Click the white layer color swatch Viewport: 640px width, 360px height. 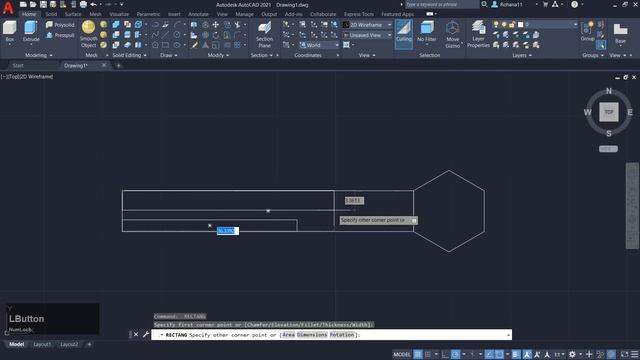(520, 24)
